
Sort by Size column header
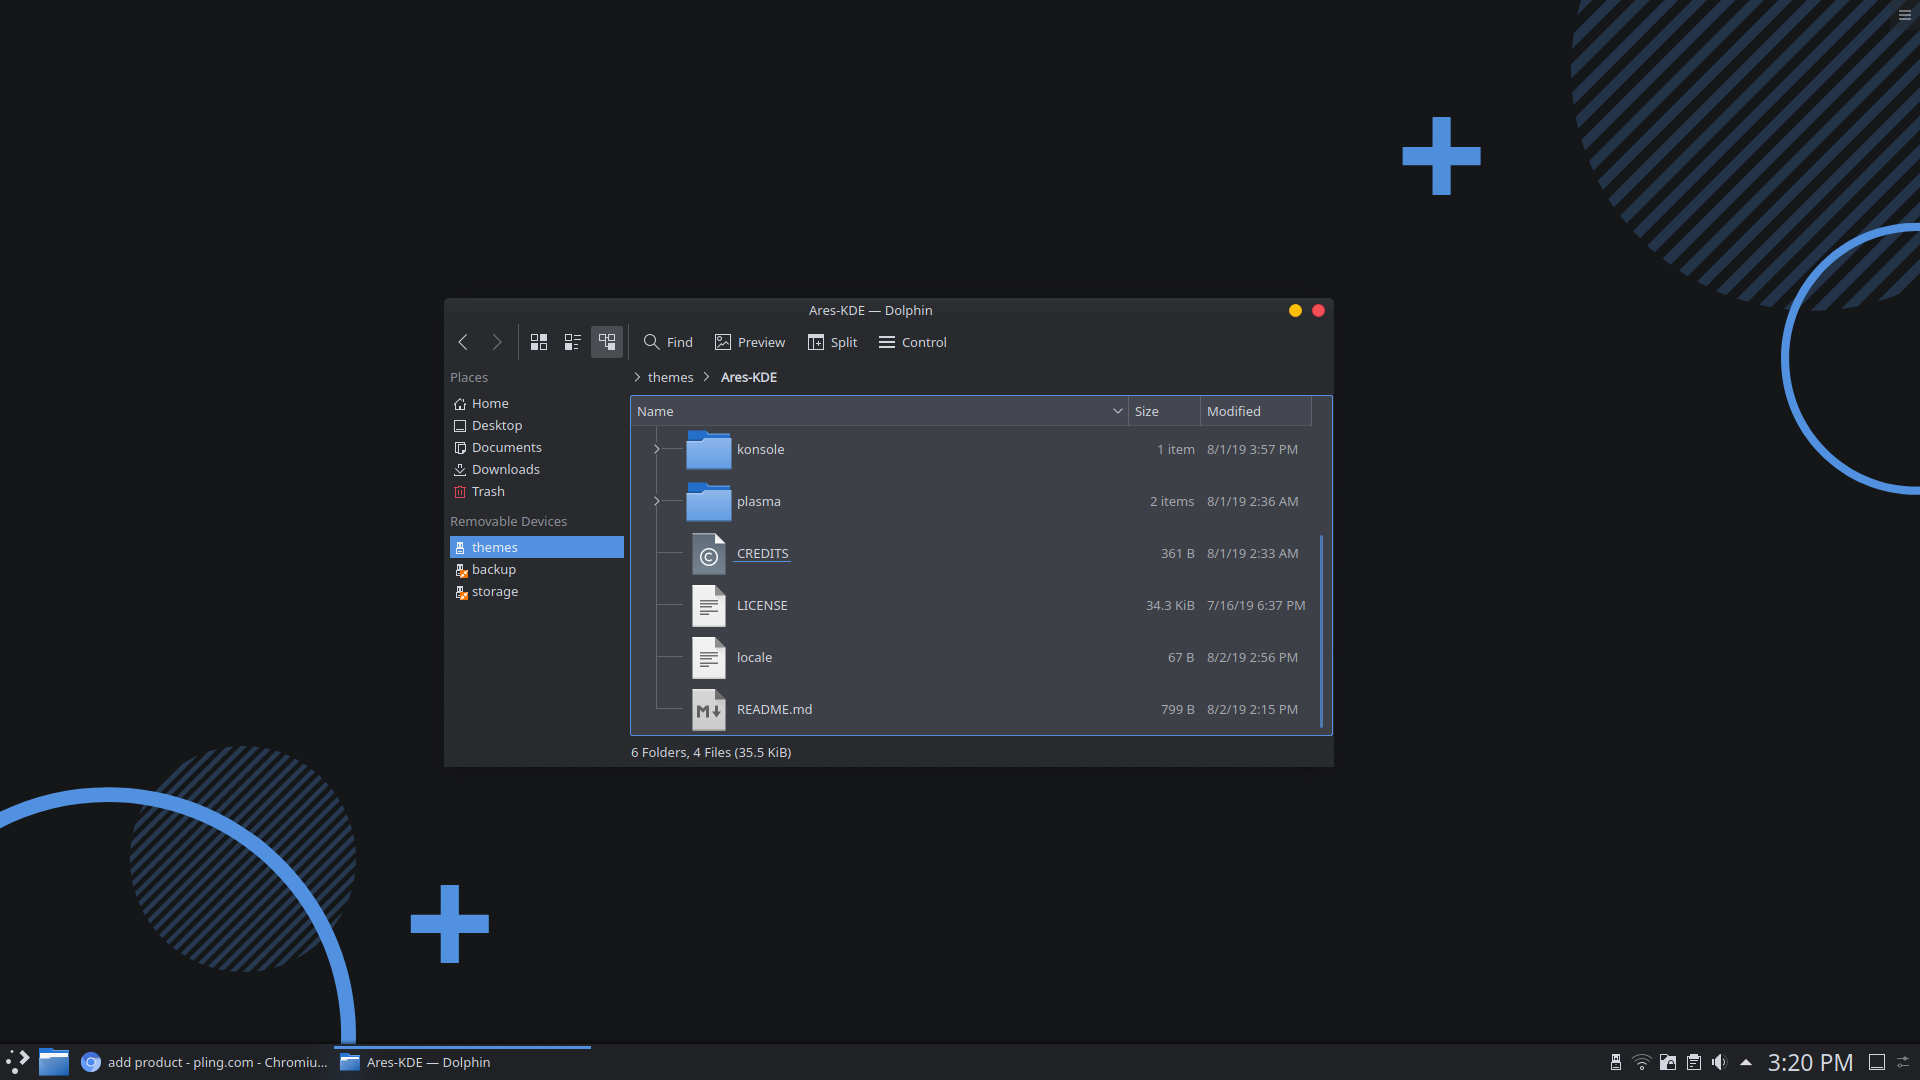[x=1164, y=411]
